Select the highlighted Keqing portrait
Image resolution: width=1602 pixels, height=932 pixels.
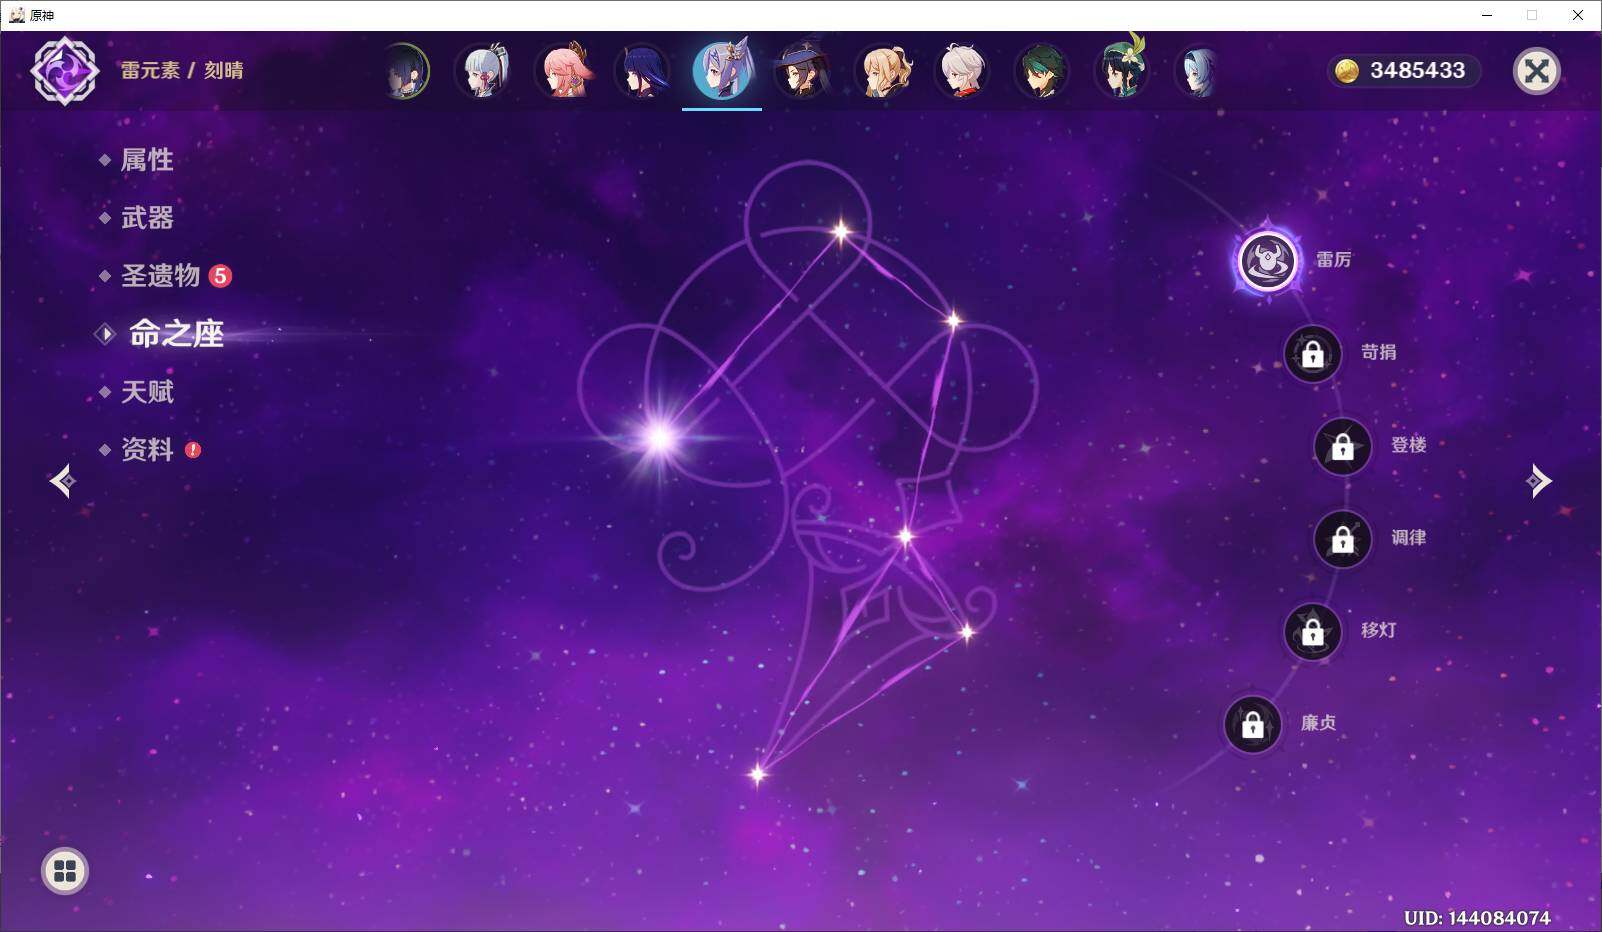pyautogui.click(x=722, y=71)
